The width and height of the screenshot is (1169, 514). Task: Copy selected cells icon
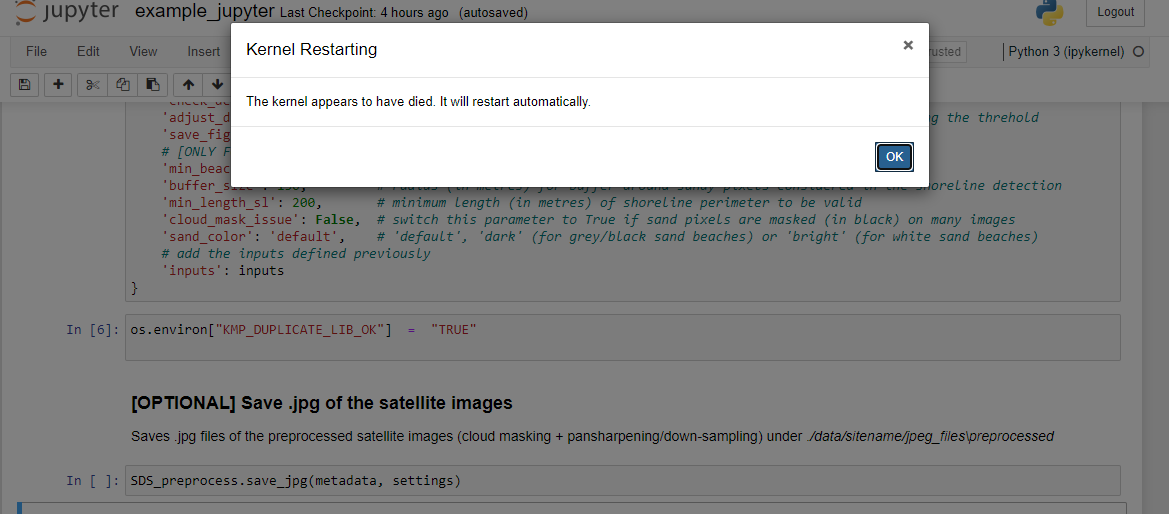pyautogui.click(x=123, y=84)
